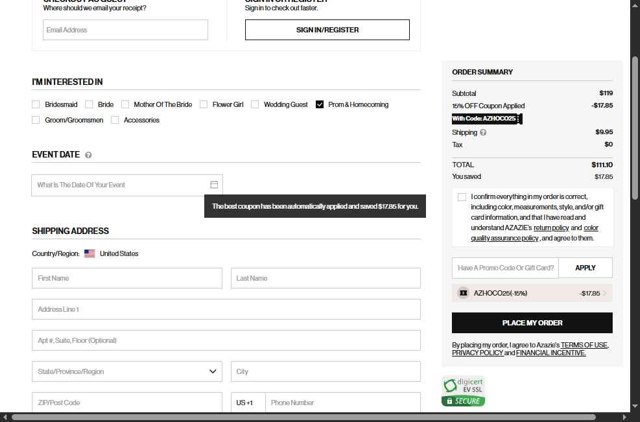Click the '15% OFF Coupon Applied' label
This screenshot has width=640, height=422.
[488, 106]
